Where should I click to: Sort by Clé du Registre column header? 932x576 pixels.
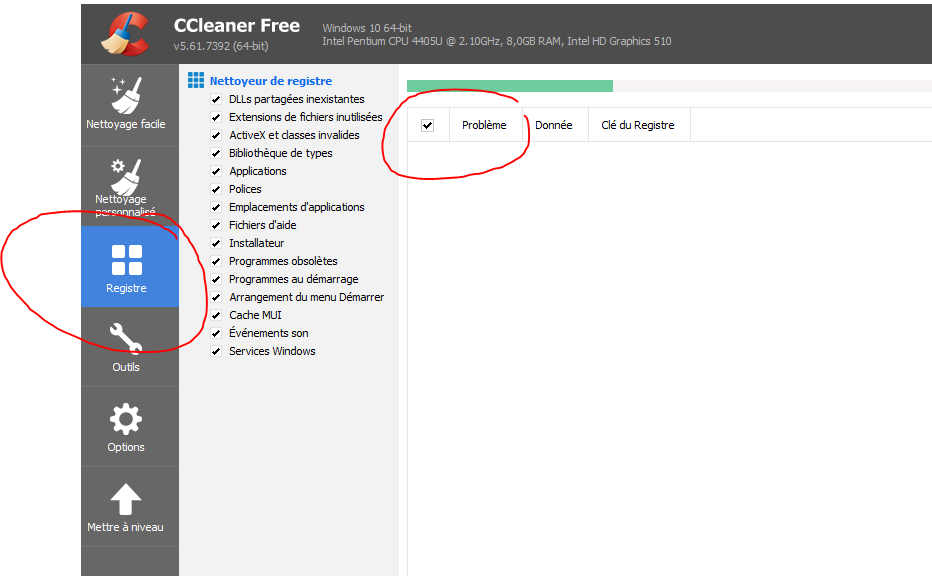[x=640, y=125]
